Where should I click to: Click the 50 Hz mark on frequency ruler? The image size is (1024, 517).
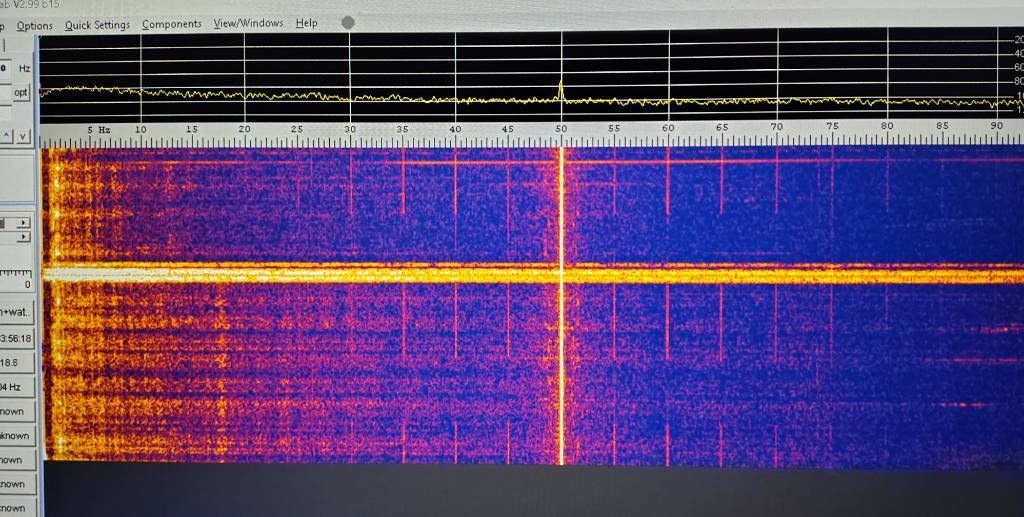point(561,129)
